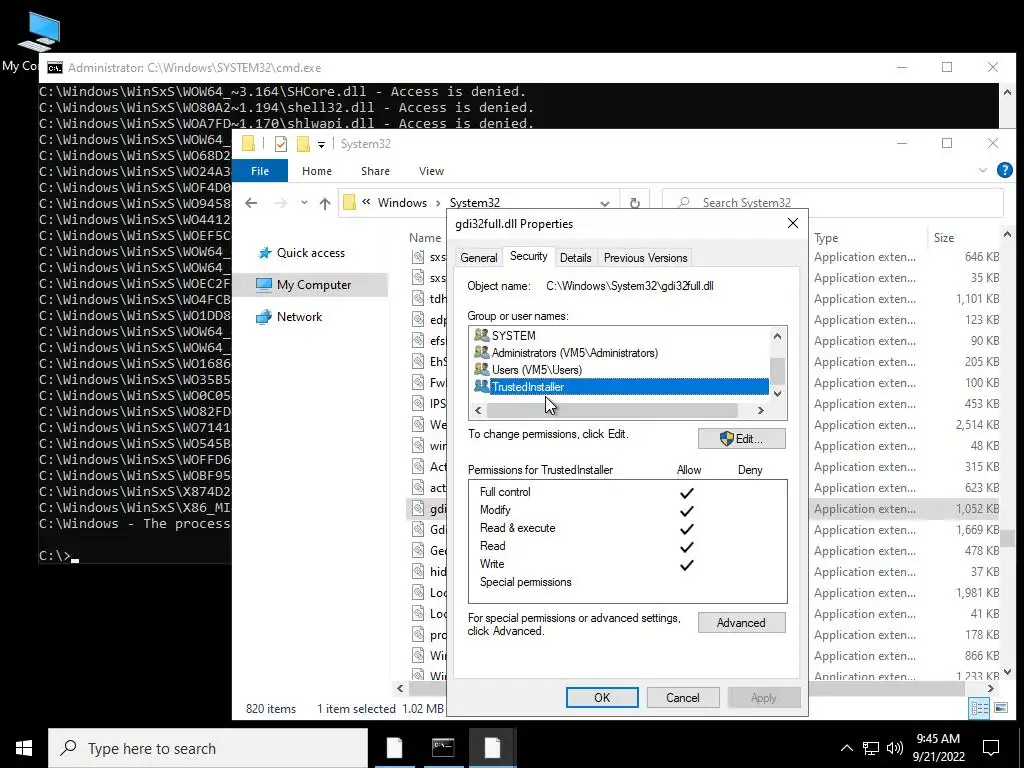
Task: Click Windows in the address path
Action: click(402, 203)
